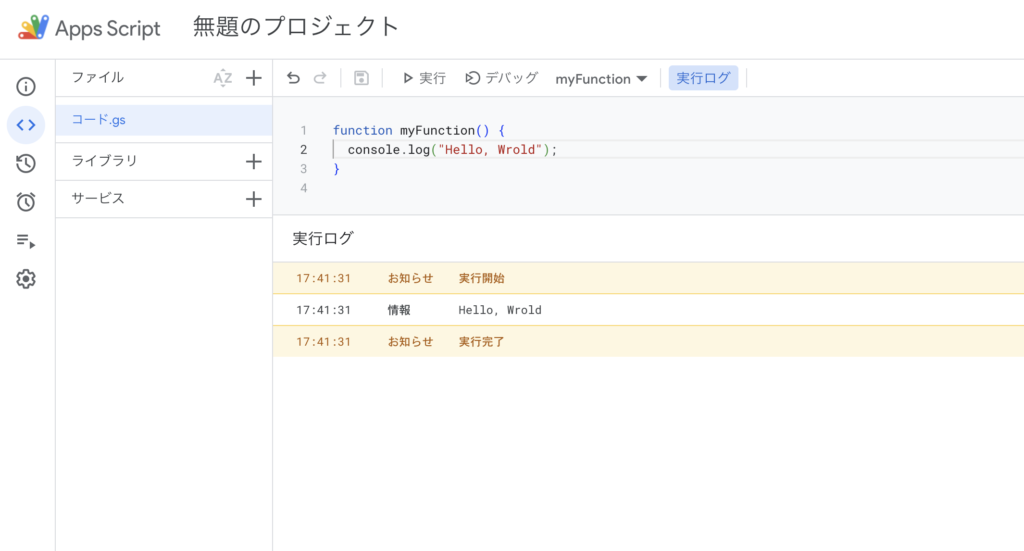Toggle the 実行ログ execution log button

tap(703, 78)
